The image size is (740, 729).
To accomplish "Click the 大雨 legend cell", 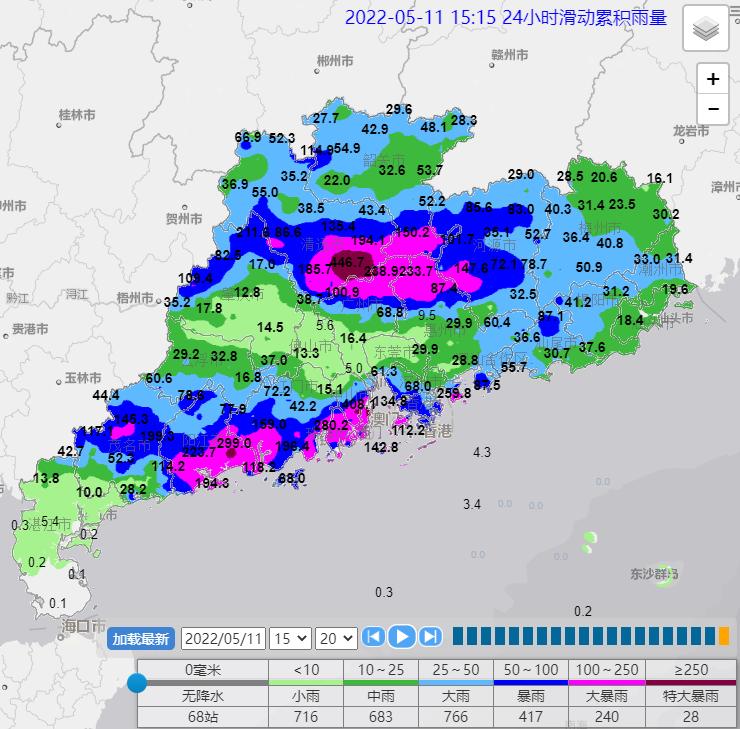I will [456, 696].
